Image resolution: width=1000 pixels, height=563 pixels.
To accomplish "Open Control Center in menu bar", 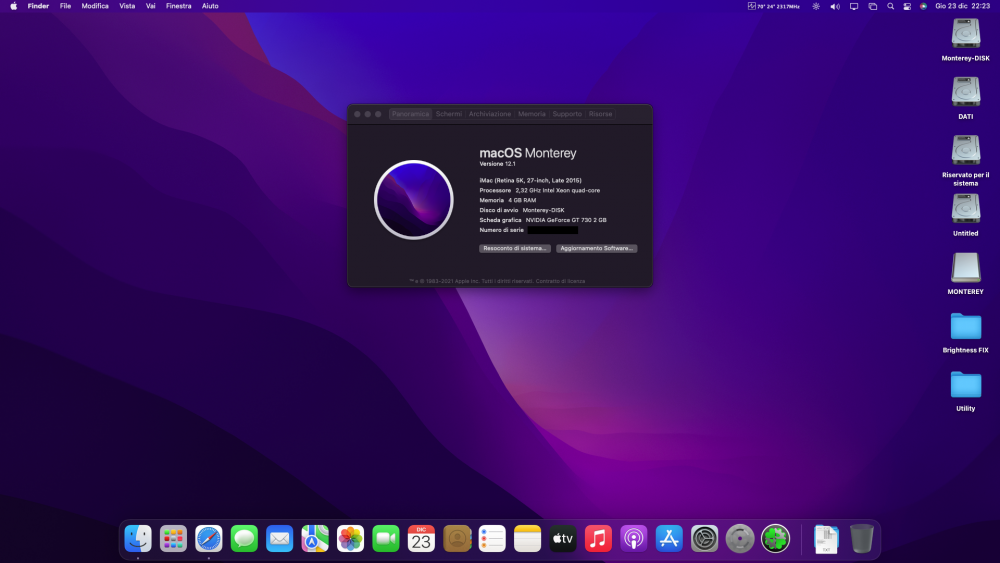I will point(907,6).
